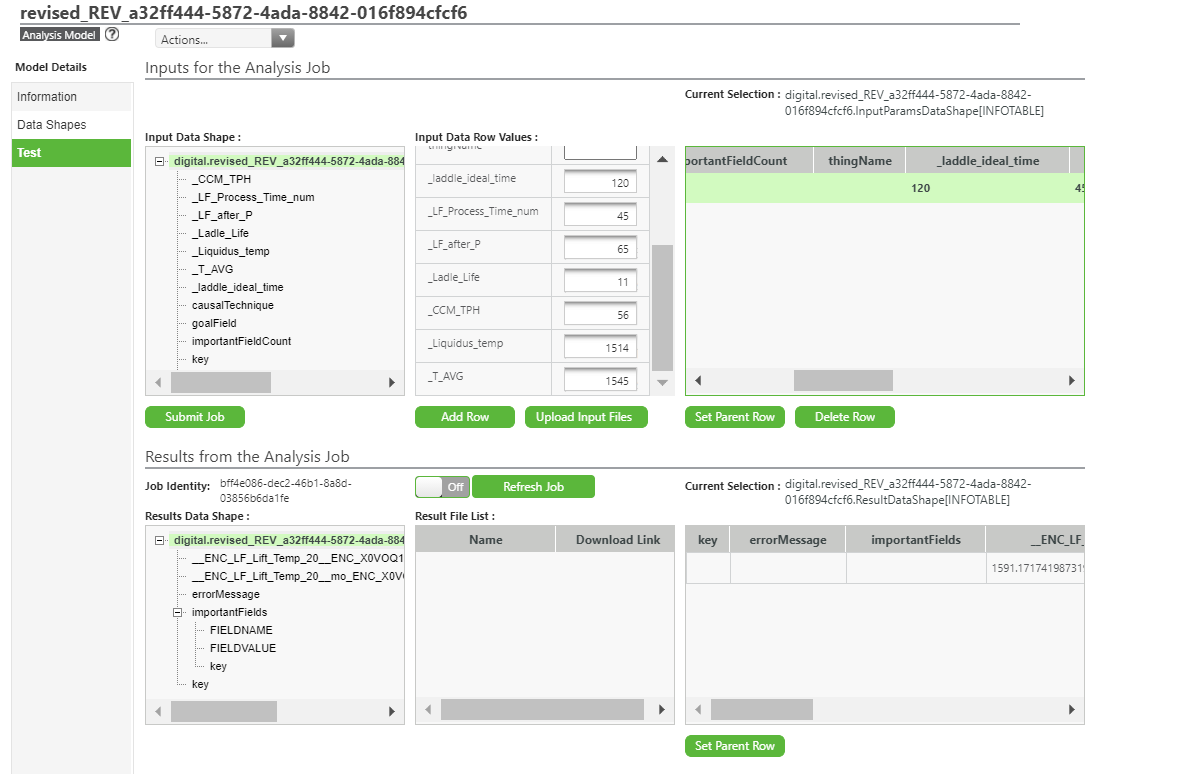Click Set Parent Row below the results table
1177x774 pixels.
tap(734, 745)
